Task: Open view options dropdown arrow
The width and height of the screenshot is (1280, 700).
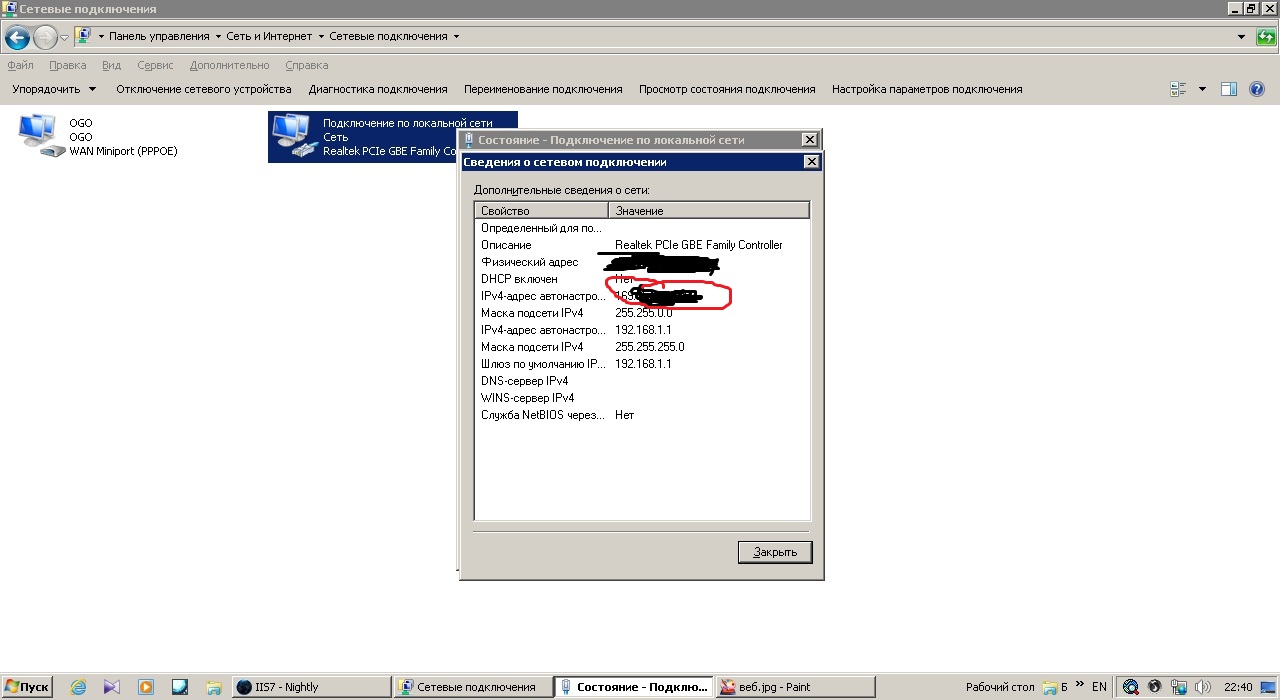Action: pyautogui.click(x=1202, y=89)
